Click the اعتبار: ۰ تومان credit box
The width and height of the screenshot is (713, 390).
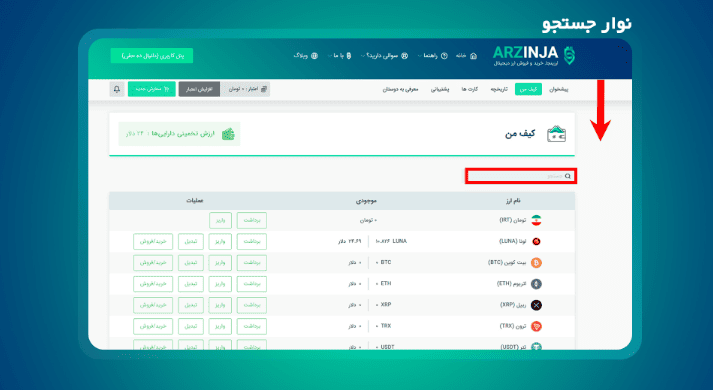click(x=245, y=89)
